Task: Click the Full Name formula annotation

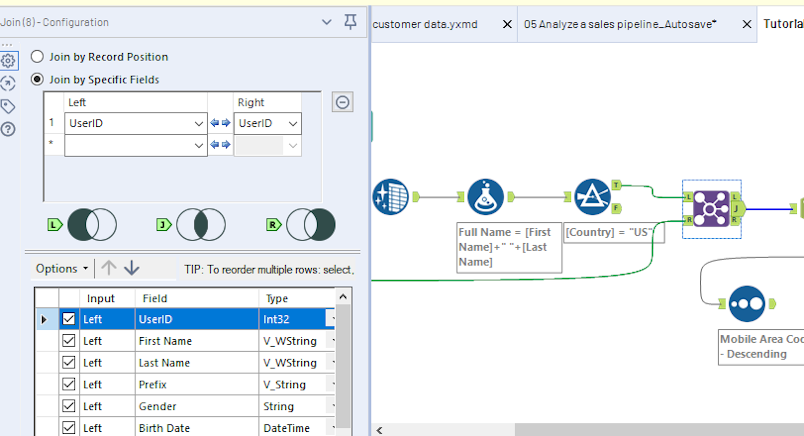Action: pyautogui.click(x=509, y=247)
